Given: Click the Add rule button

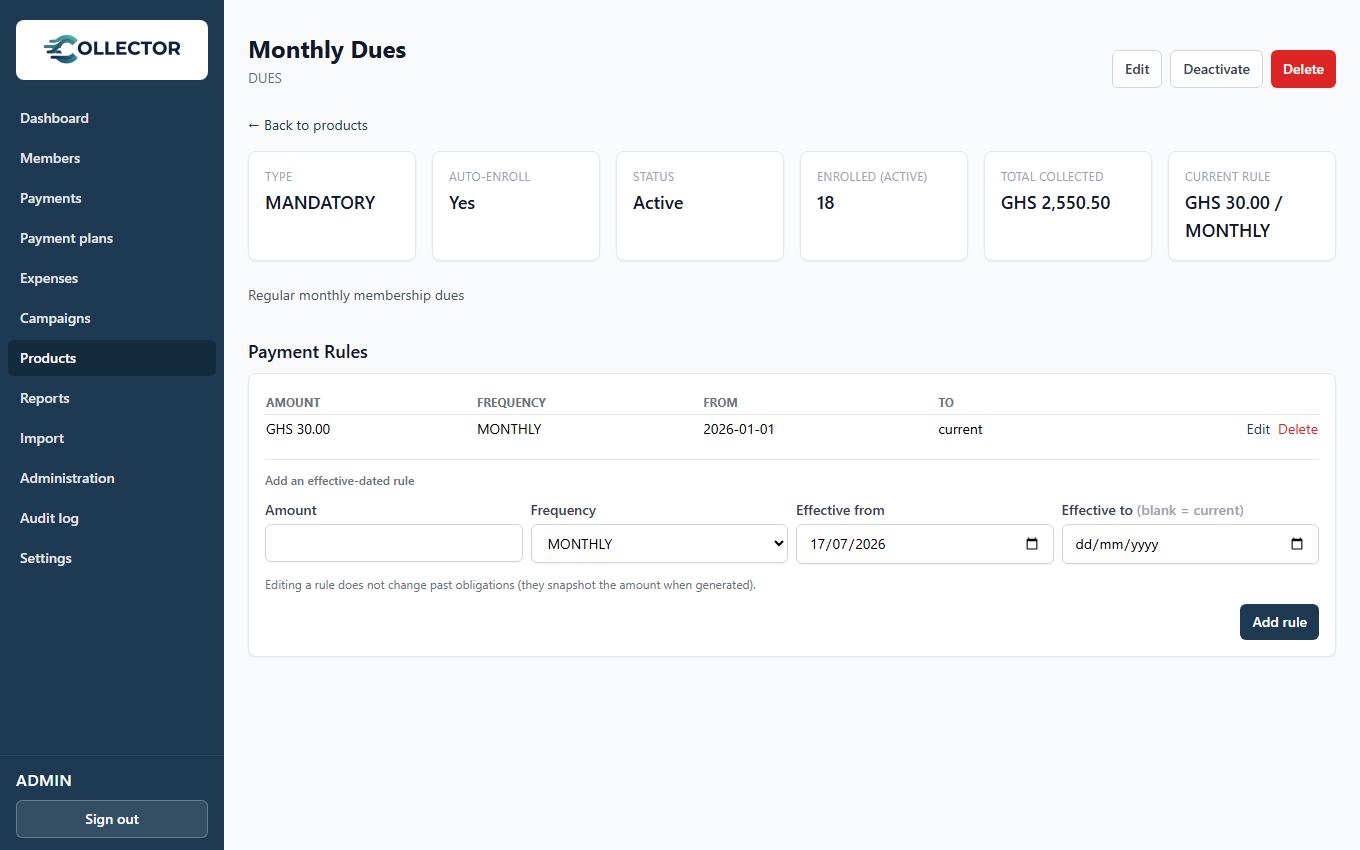Looking at the screenshot, I should click(1279, 622).
